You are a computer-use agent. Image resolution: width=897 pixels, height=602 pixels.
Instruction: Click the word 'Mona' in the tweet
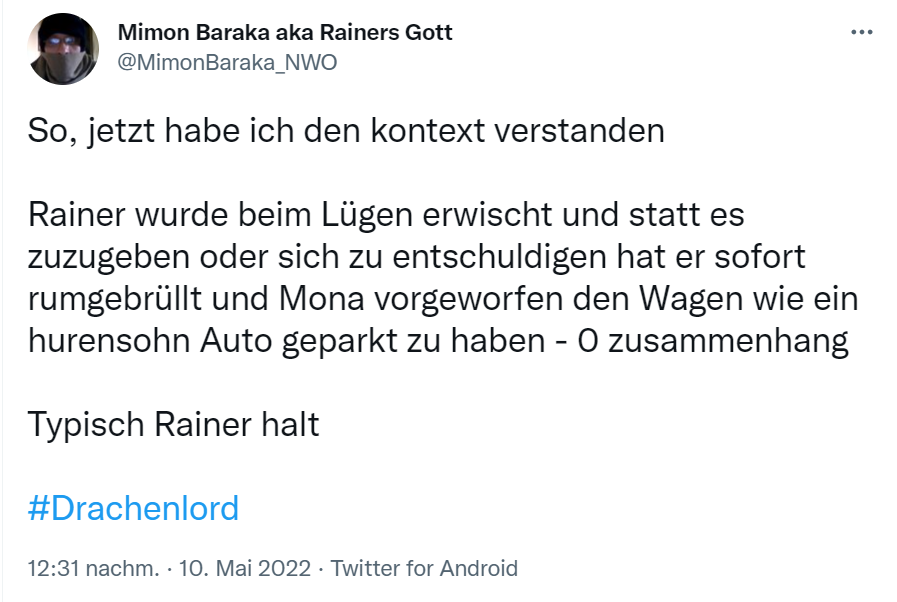click(x=322, y=299)
